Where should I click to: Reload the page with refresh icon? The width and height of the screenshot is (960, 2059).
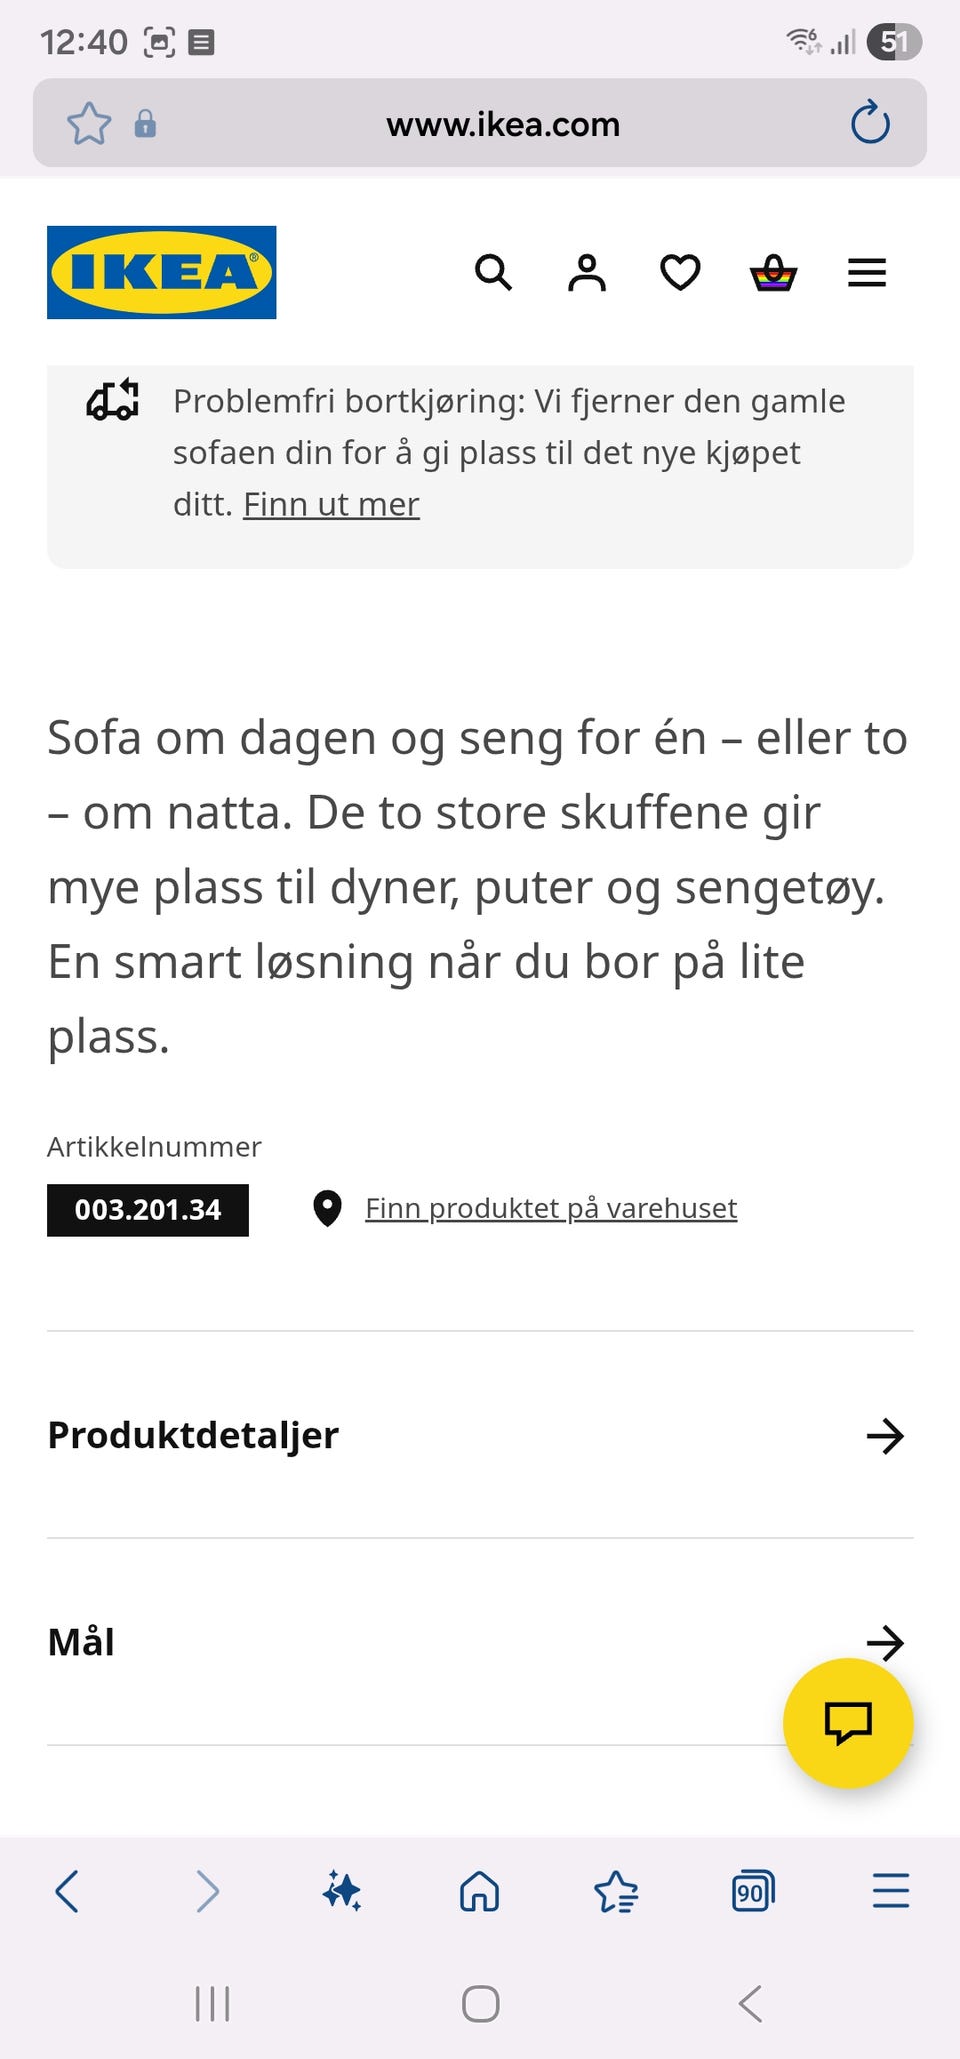(870, 123)
